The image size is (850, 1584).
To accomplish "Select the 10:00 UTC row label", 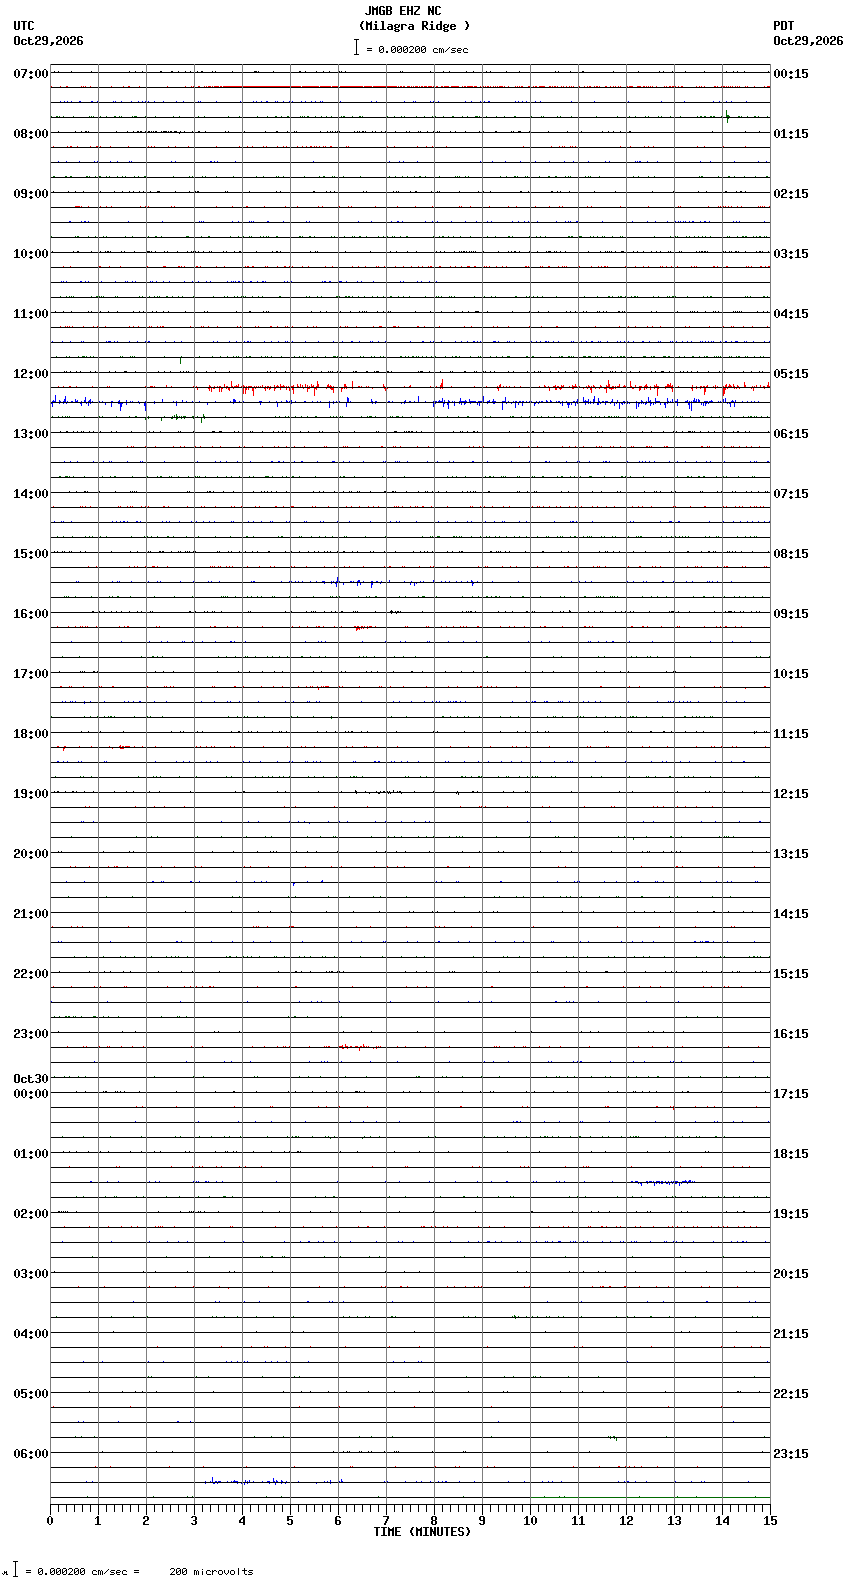I will point(31,254).
